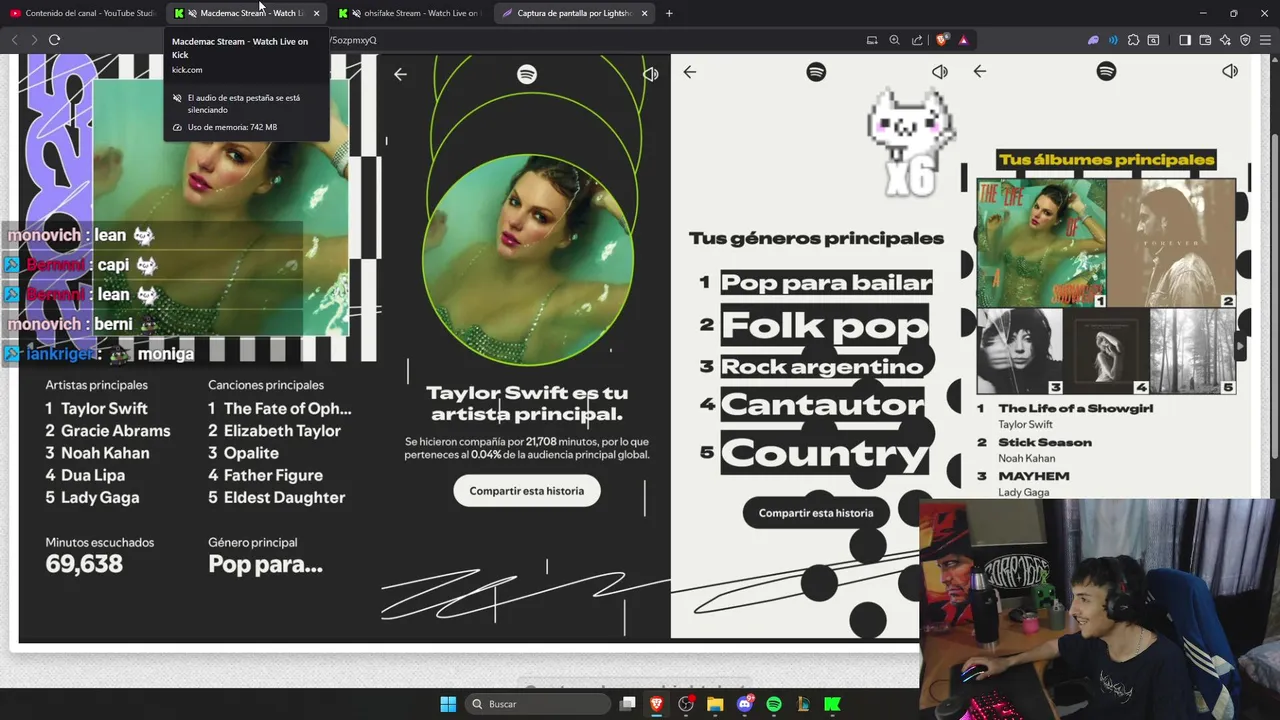Open The Life of a Showgirl album cover
1280x720 pixels.
click(1041, 243)
